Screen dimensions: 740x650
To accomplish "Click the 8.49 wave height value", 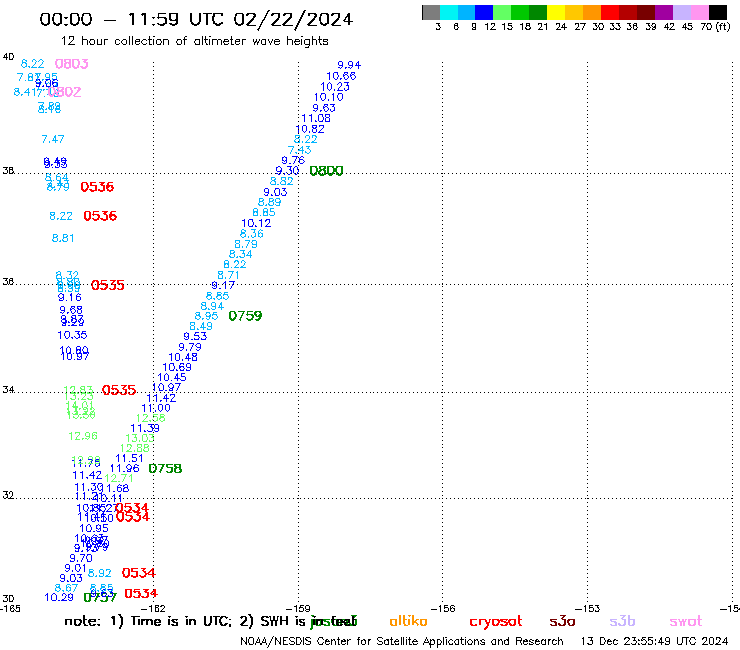I will [201, 327].
